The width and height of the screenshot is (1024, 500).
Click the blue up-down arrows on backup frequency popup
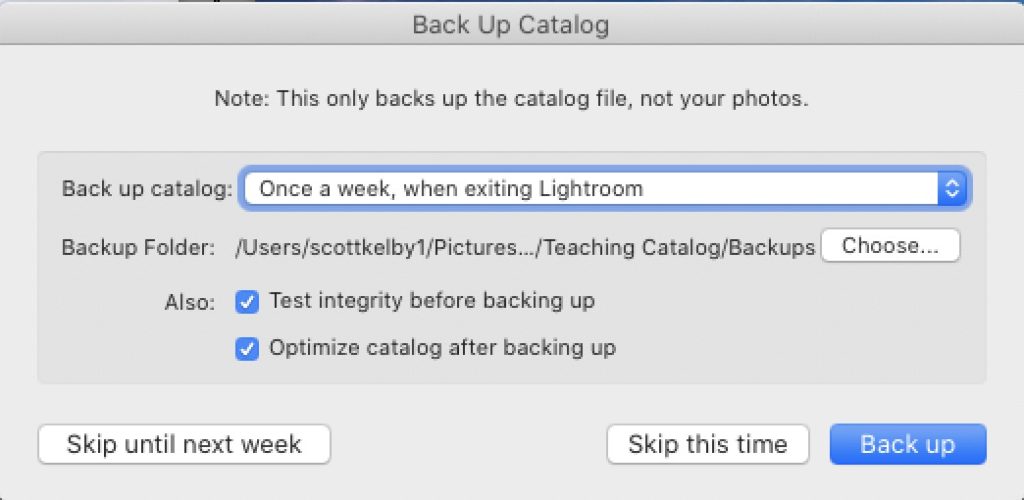pyautogui.click(x=952, y=188)
